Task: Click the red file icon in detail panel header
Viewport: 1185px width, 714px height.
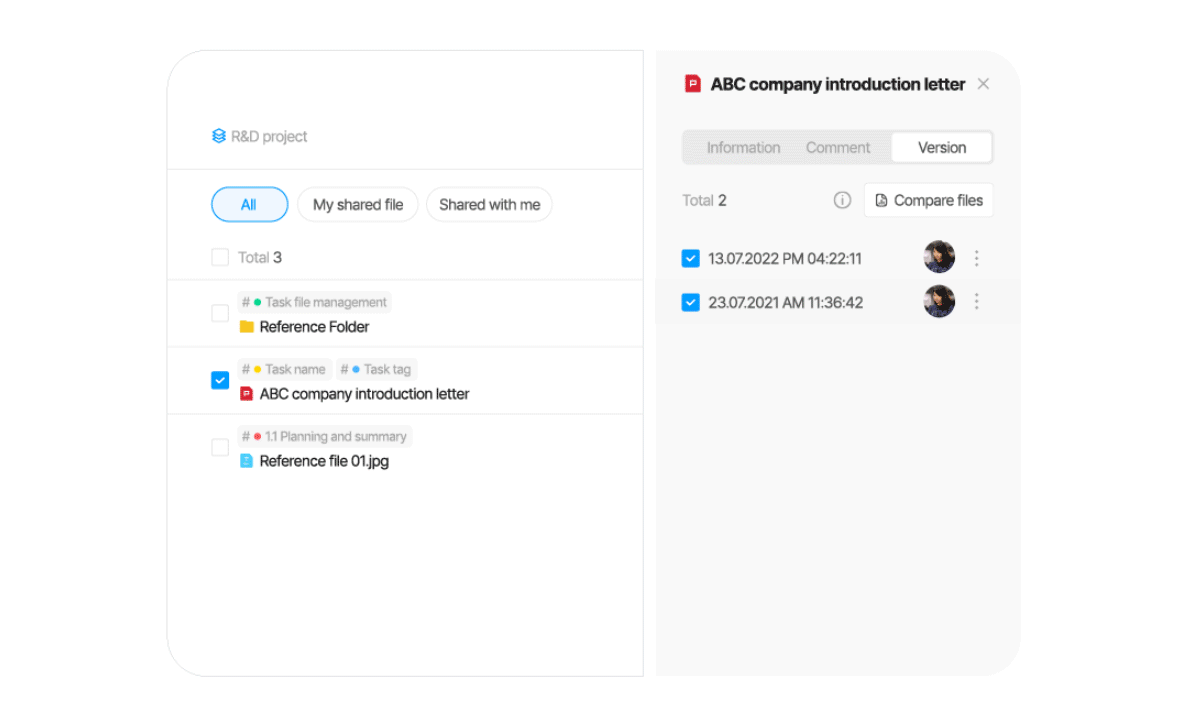Action: pos(692,84)
